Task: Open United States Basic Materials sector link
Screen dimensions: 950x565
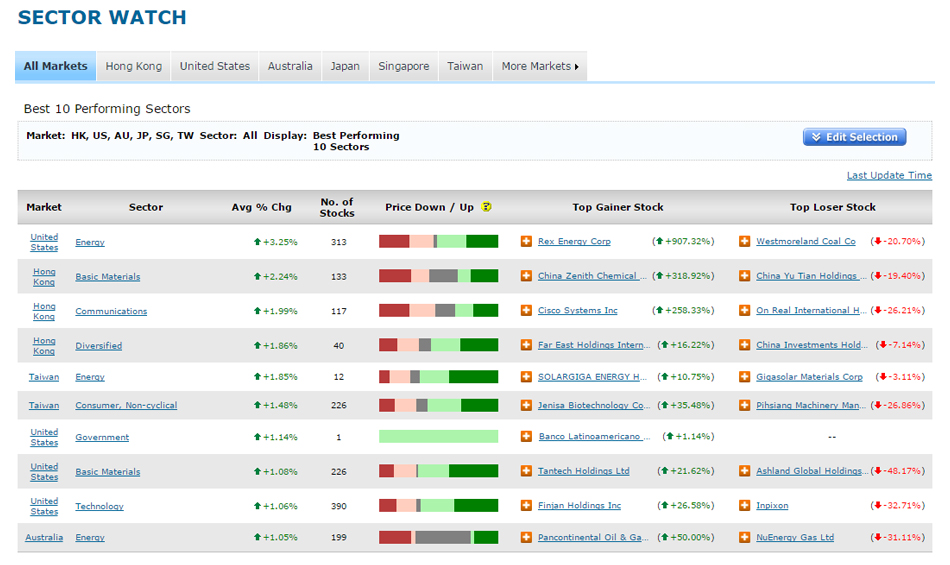Action: [107, 472]
